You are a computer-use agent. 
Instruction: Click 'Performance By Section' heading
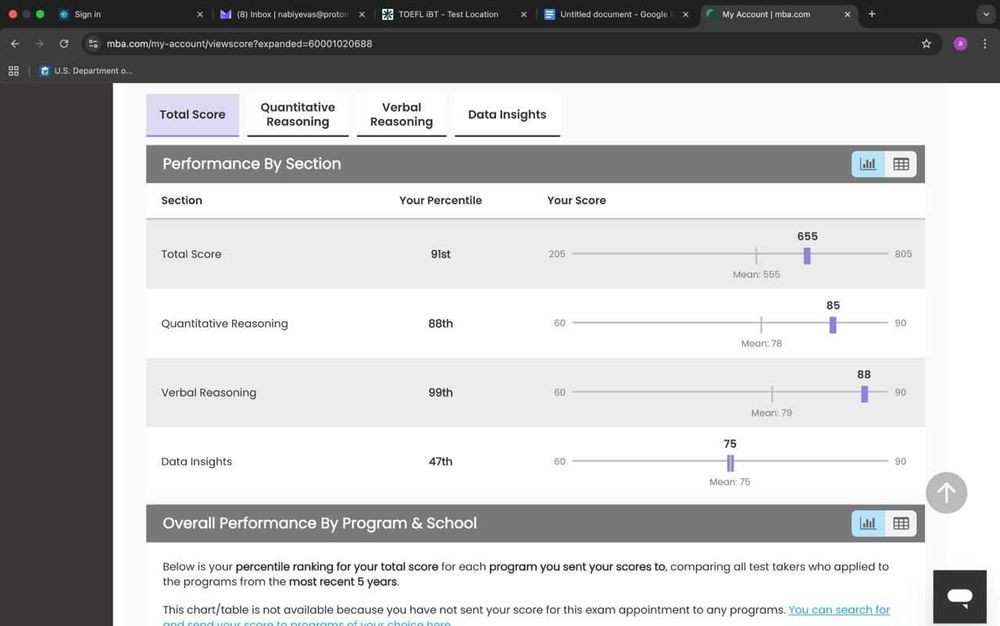point(251,164)
